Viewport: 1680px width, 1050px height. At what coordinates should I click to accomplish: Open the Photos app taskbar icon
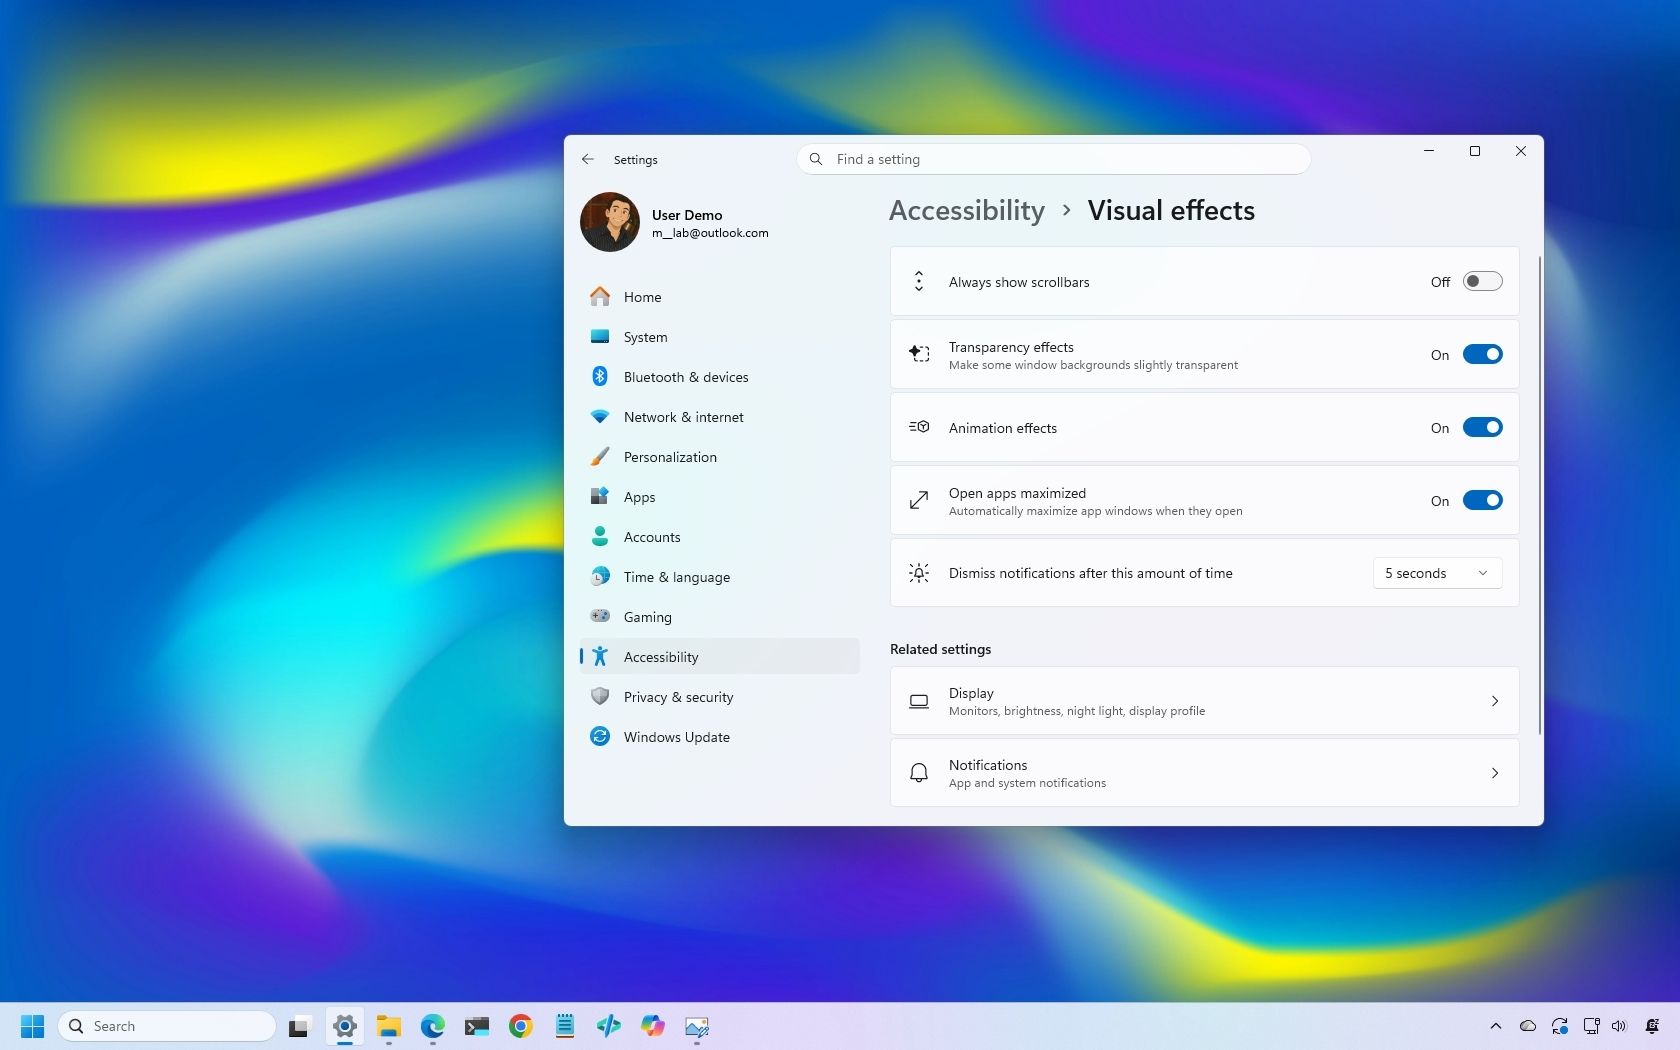(697, 1026)
